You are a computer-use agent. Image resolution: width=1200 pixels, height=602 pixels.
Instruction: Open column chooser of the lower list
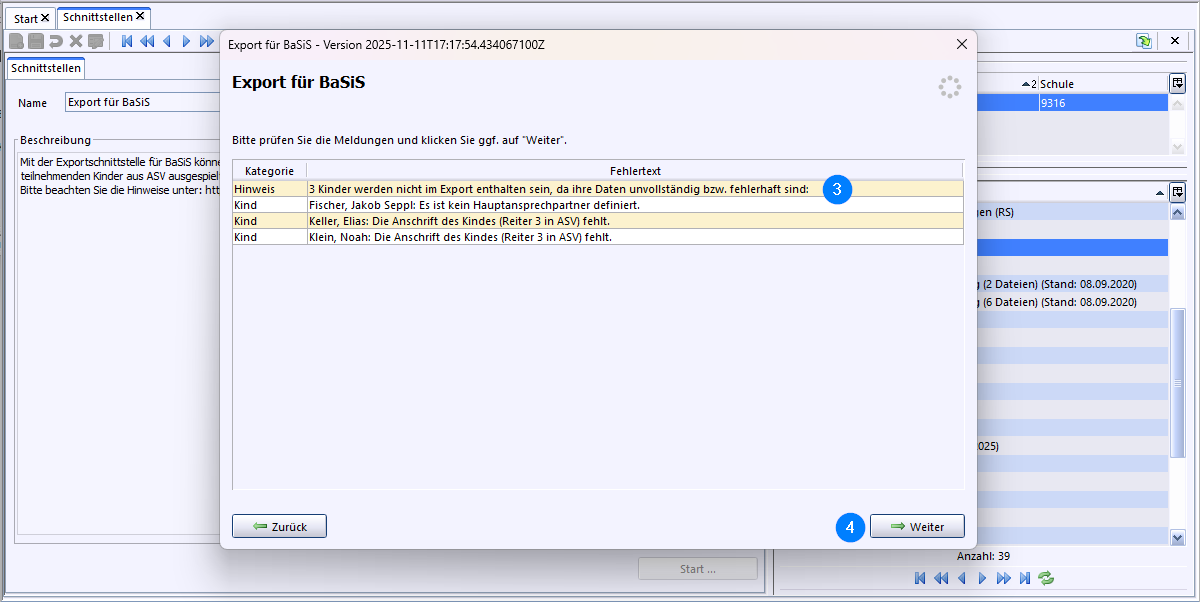pyautogui.click(x=1177, y=192)
